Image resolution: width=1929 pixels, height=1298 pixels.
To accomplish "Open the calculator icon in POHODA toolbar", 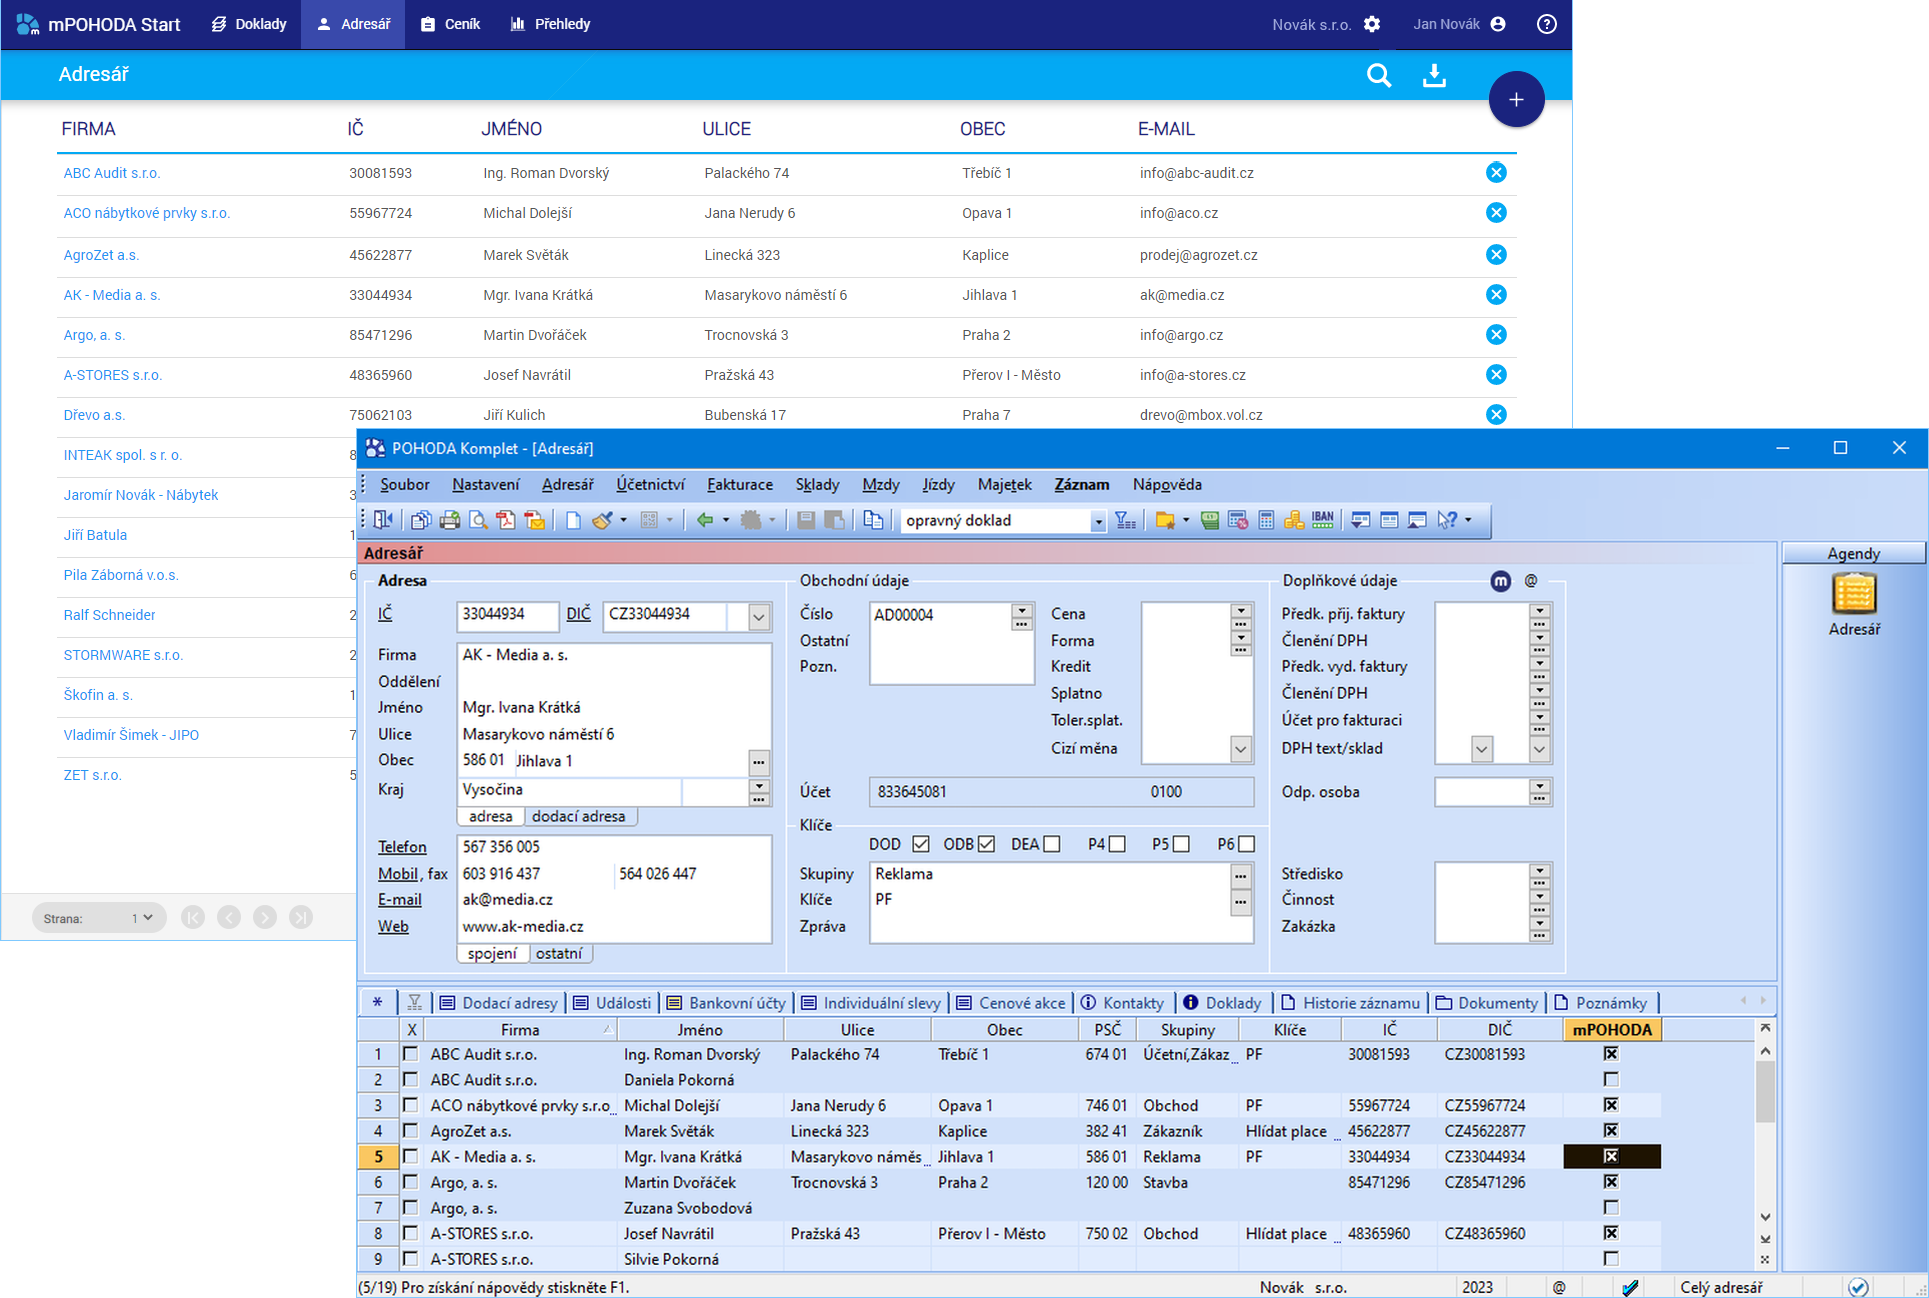I will point(1266,520).
